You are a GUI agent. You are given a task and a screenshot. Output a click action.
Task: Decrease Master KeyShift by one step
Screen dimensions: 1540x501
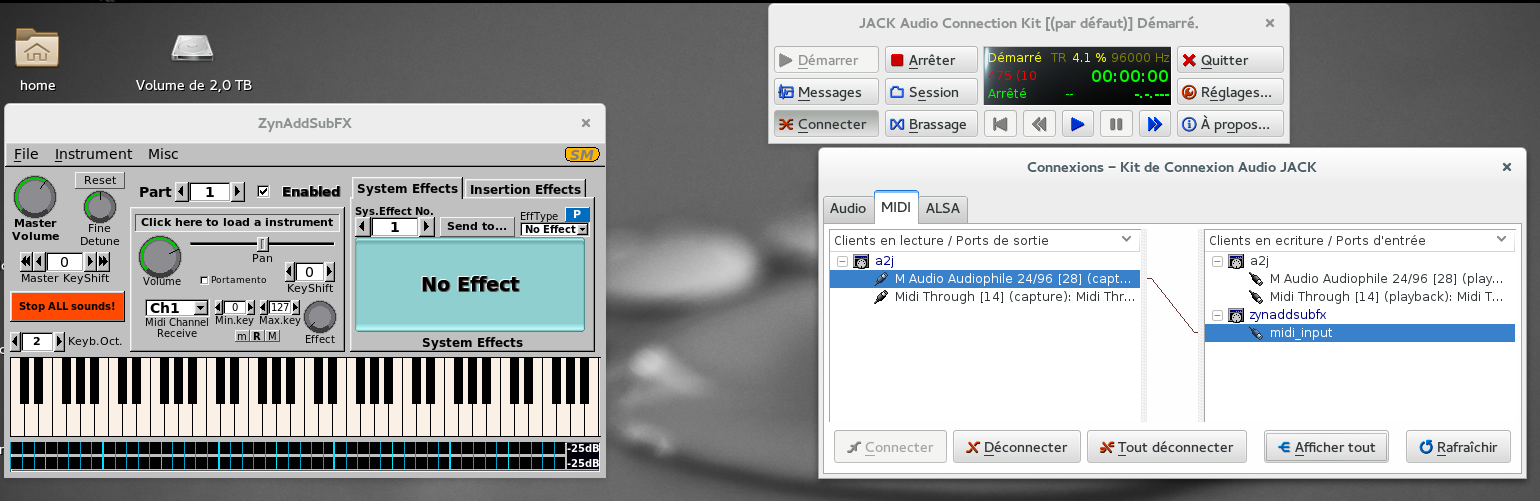[41, 262]
